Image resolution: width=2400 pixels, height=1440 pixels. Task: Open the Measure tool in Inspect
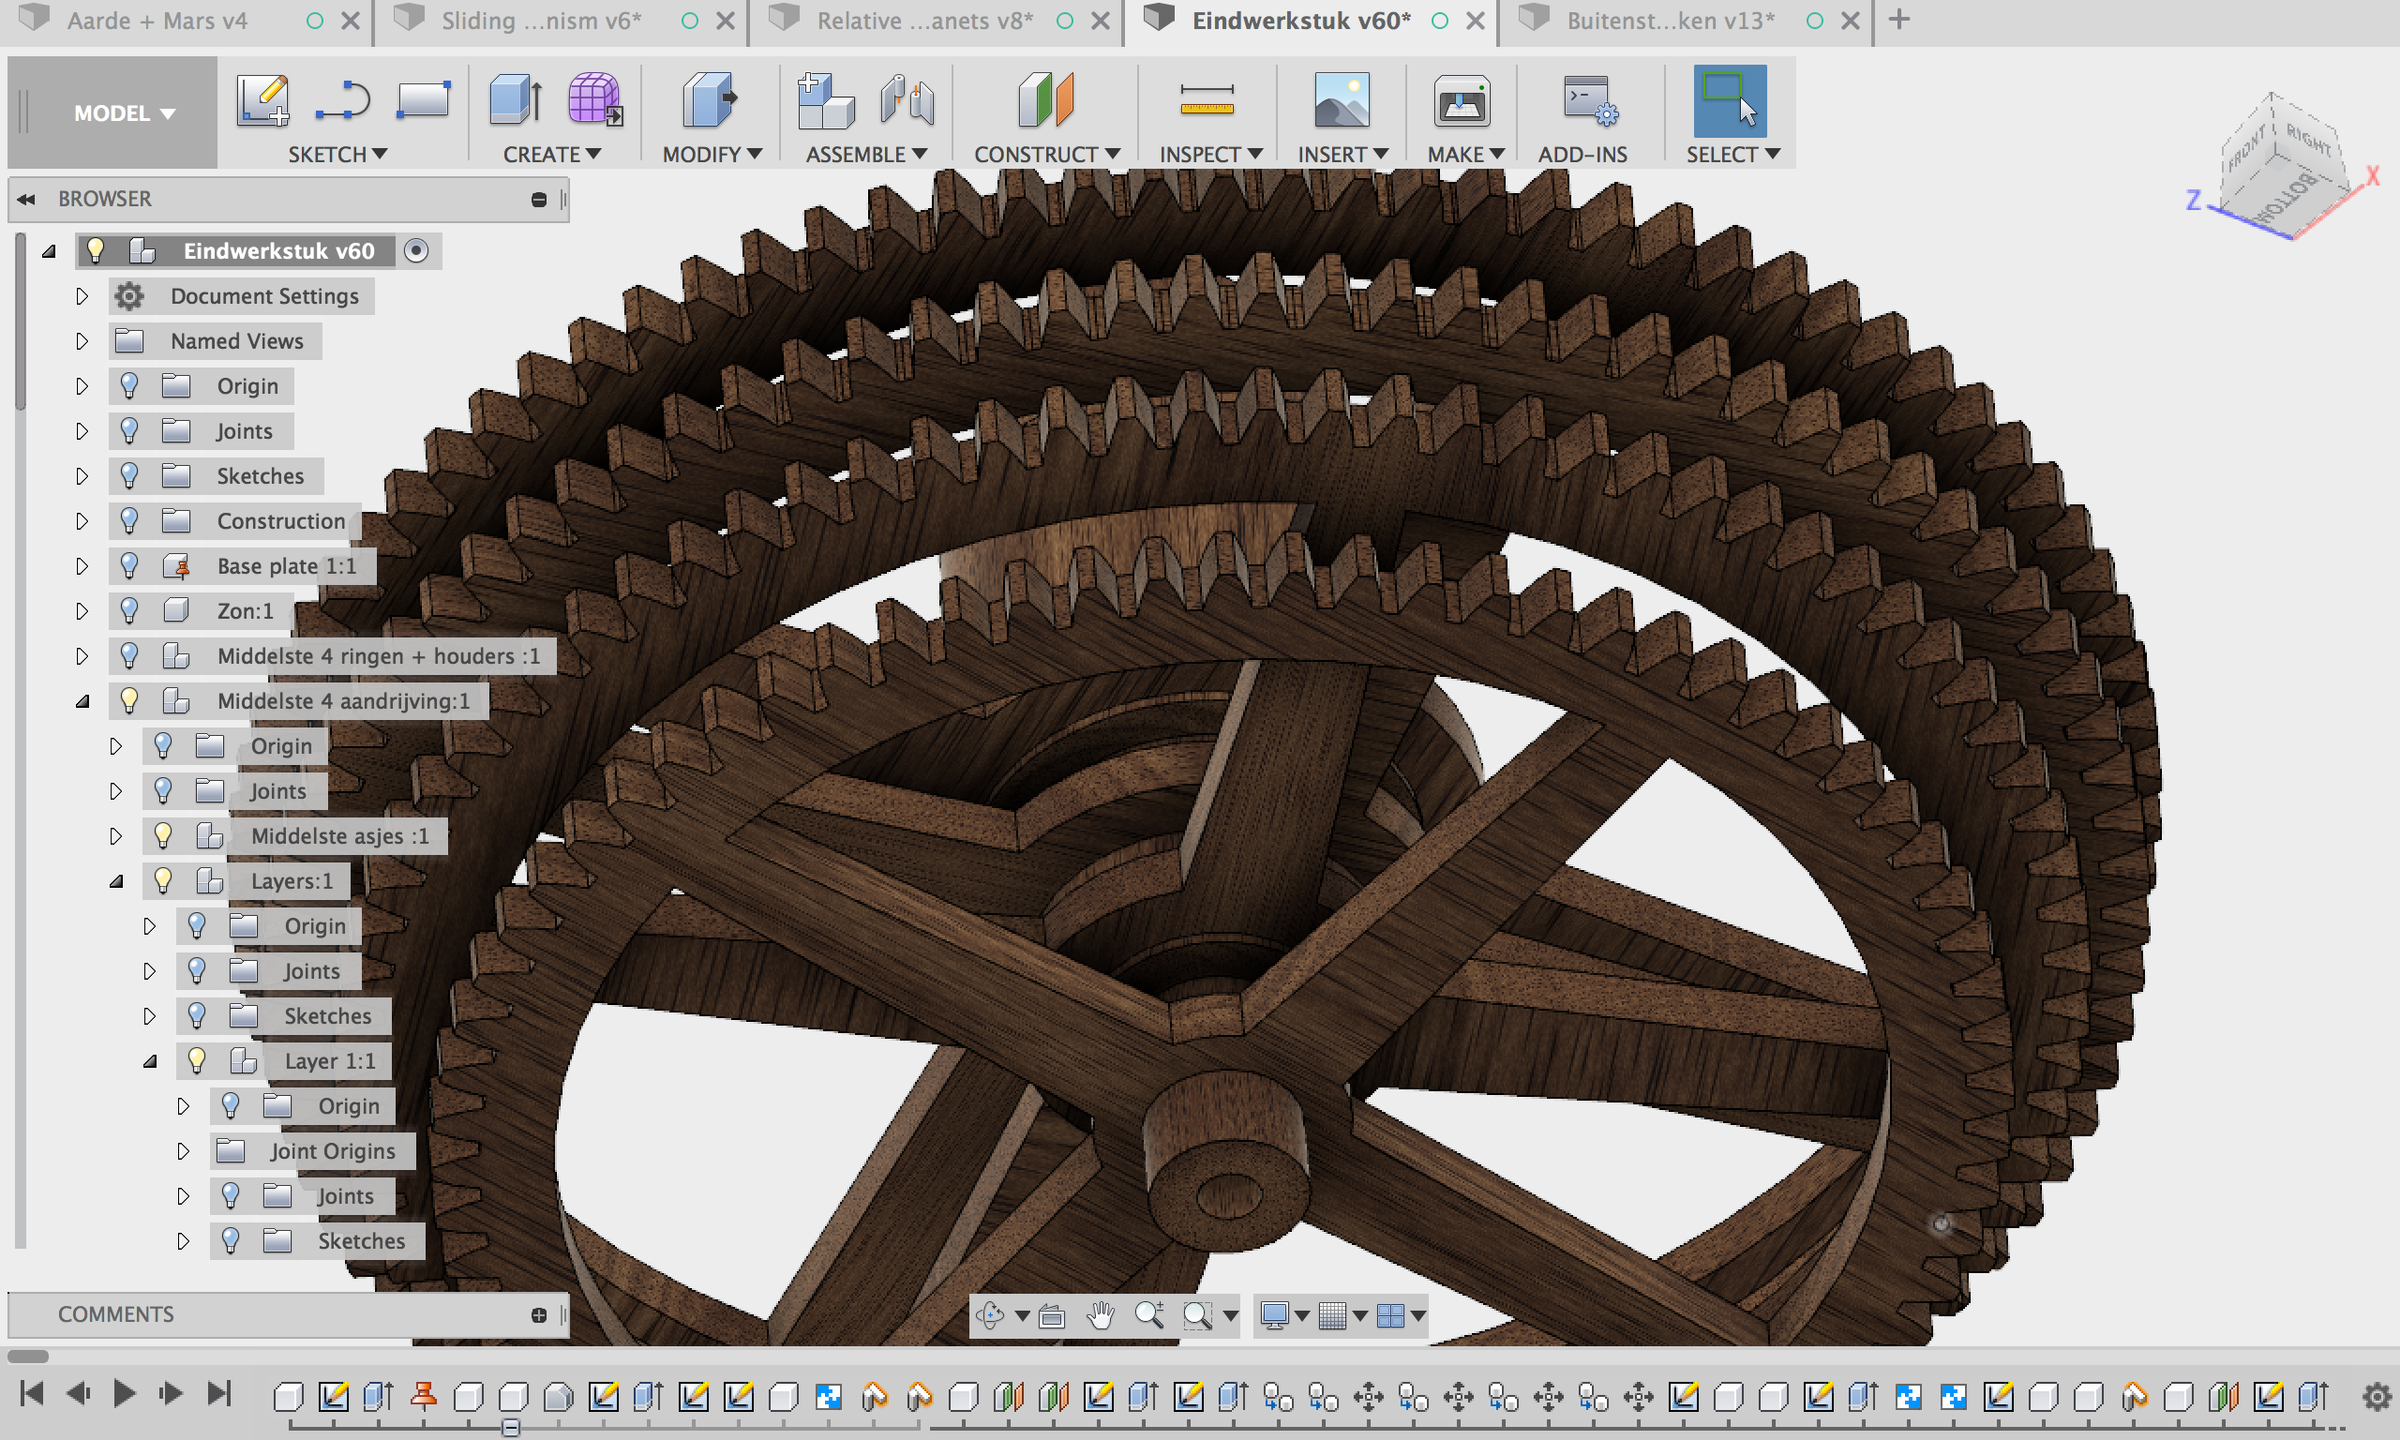pyautogui.click(x=1207, y=101)
